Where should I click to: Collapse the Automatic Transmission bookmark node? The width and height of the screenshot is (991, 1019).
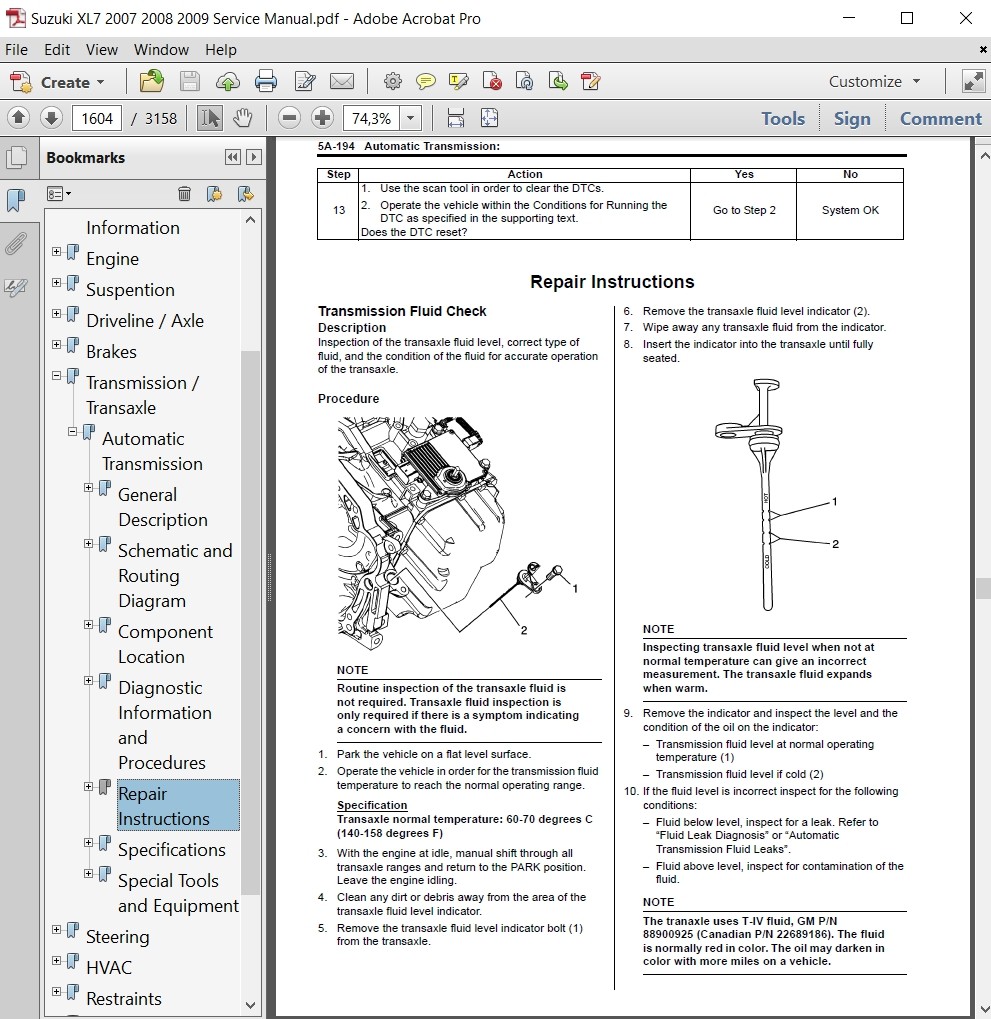73,432
